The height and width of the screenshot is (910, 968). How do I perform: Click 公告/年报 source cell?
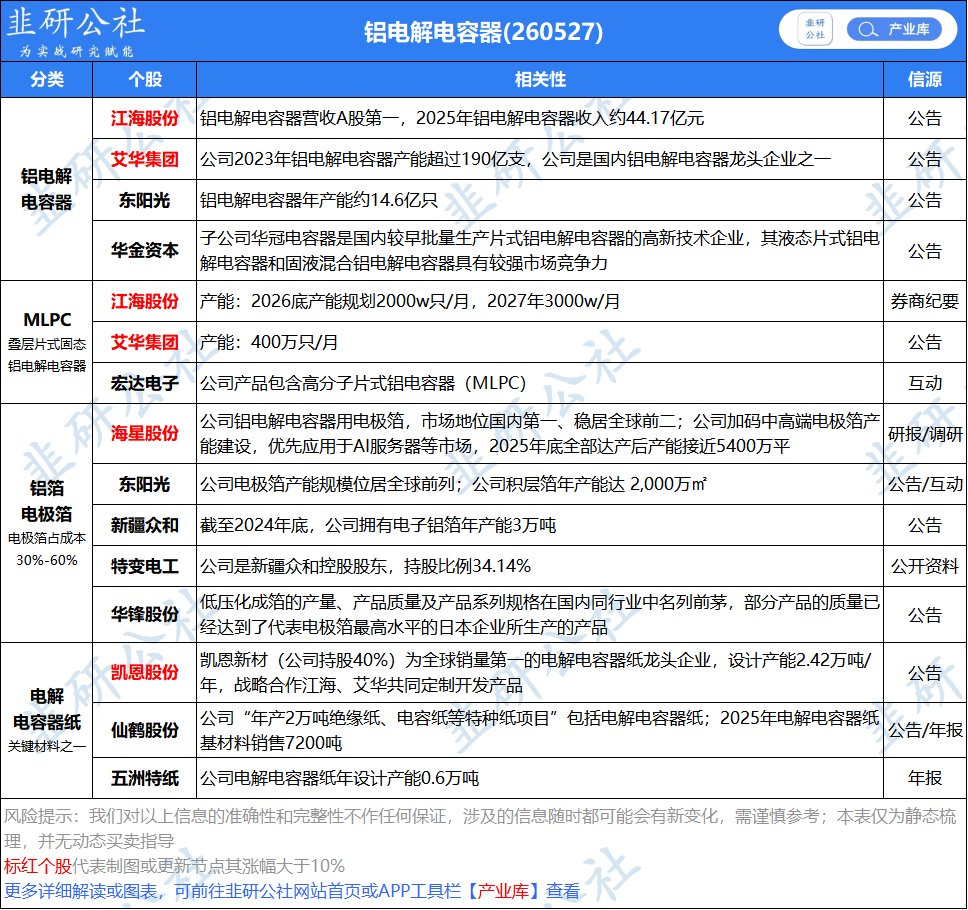click(x=925, y=730)
